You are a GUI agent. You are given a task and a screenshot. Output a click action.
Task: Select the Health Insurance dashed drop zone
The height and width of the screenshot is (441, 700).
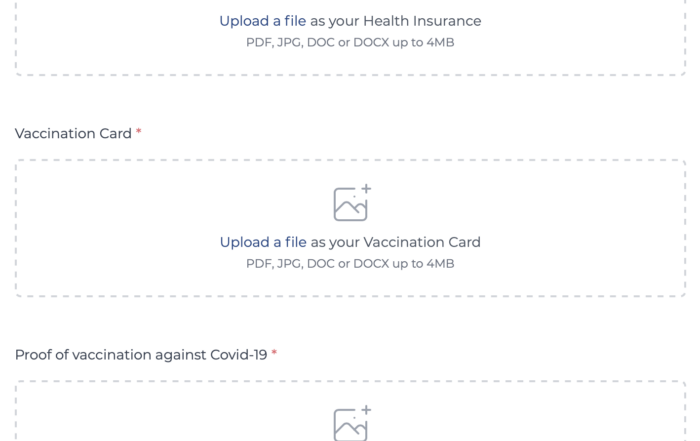click(x=350, y=38)
